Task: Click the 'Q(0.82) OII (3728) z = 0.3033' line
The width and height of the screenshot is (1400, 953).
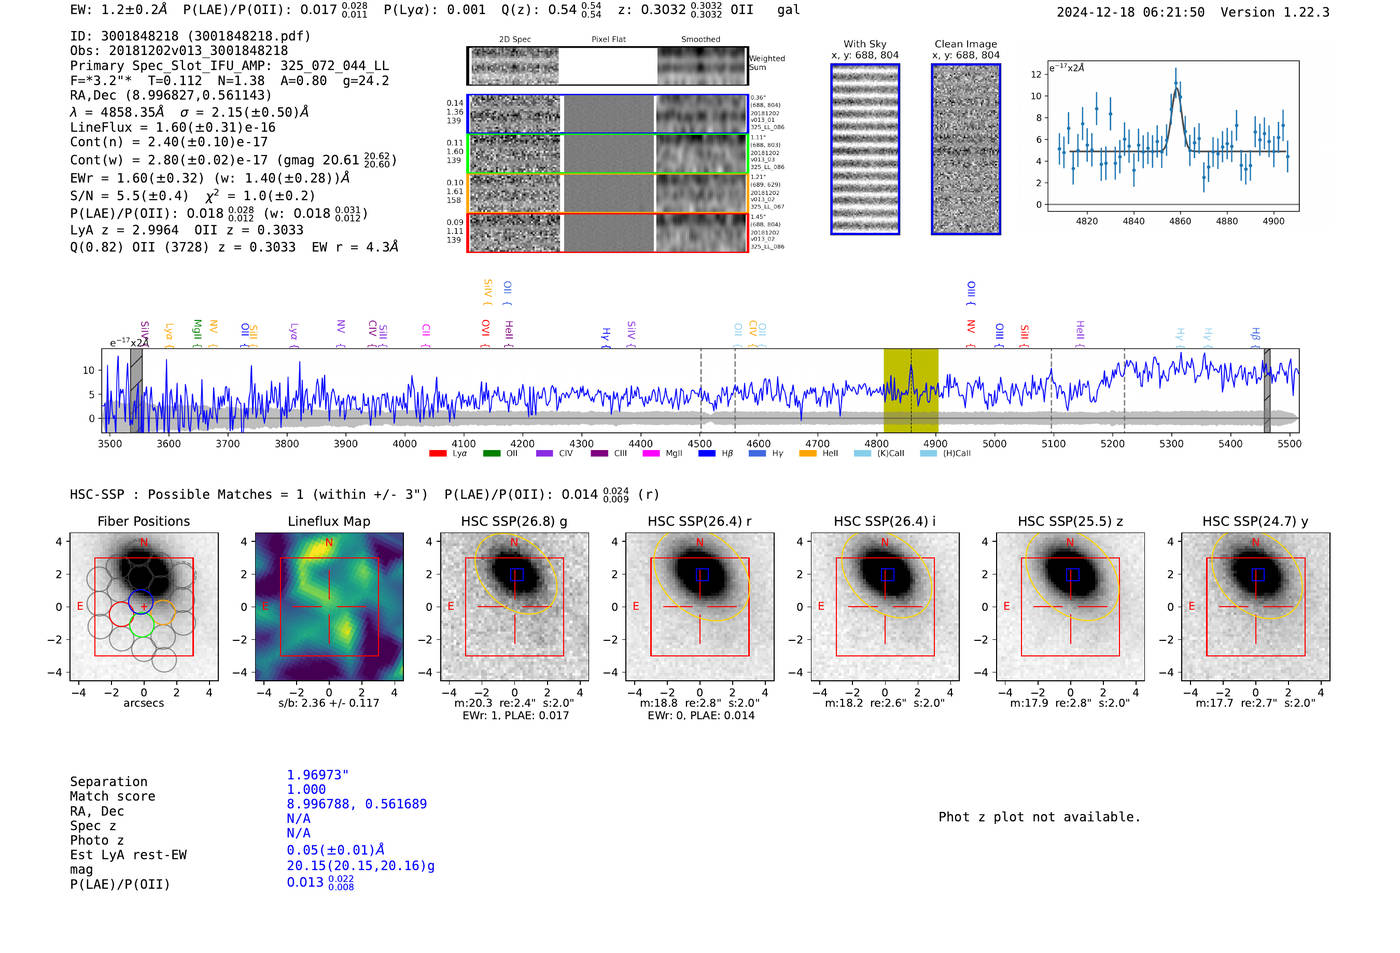Action: (x=183, y=247)
